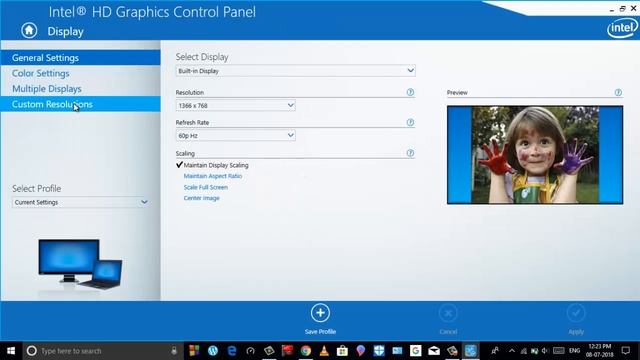Open WordPress from the taskbar
The image size is (640, 360).
click(x=213, y=351)
